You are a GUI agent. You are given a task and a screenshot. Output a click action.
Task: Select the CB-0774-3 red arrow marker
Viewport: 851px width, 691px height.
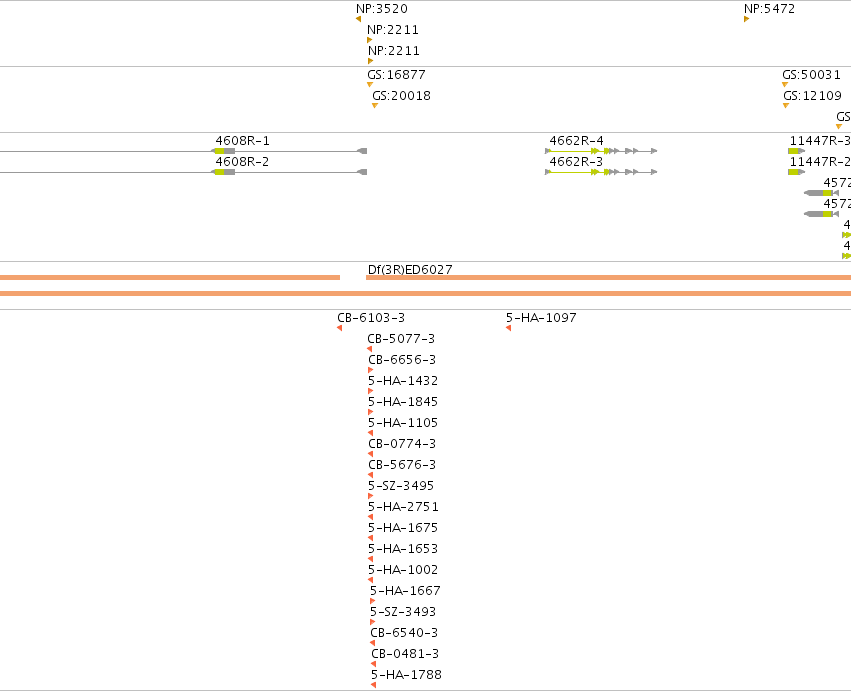click(x=371, y=454)
